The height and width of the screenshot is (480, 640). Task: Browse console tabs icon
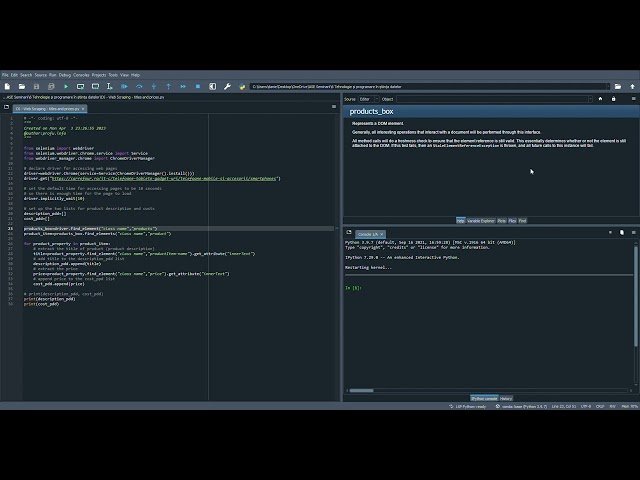[349, 232]
